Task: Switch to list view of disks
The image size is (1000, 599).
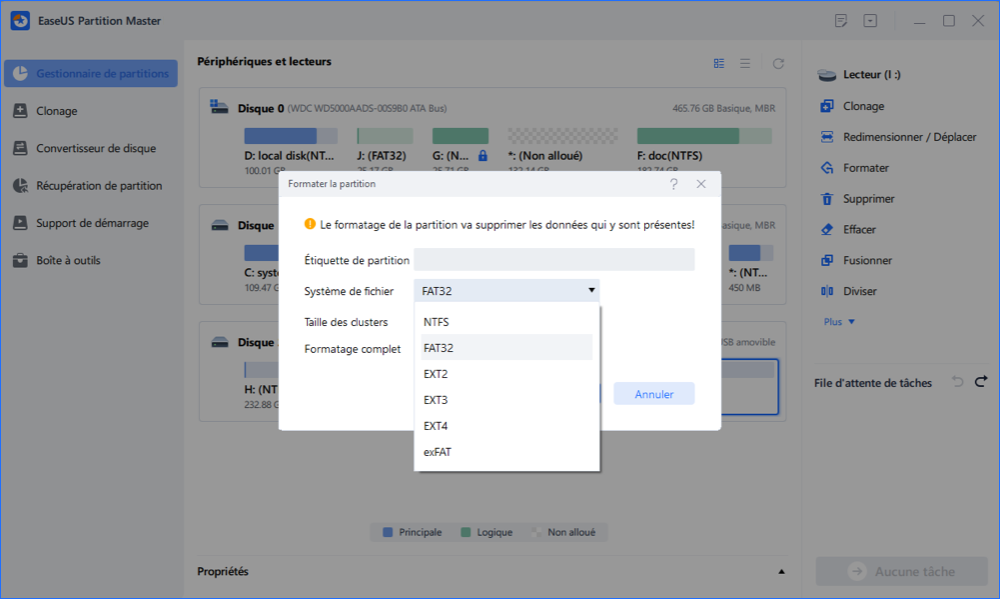Action: 745,63
